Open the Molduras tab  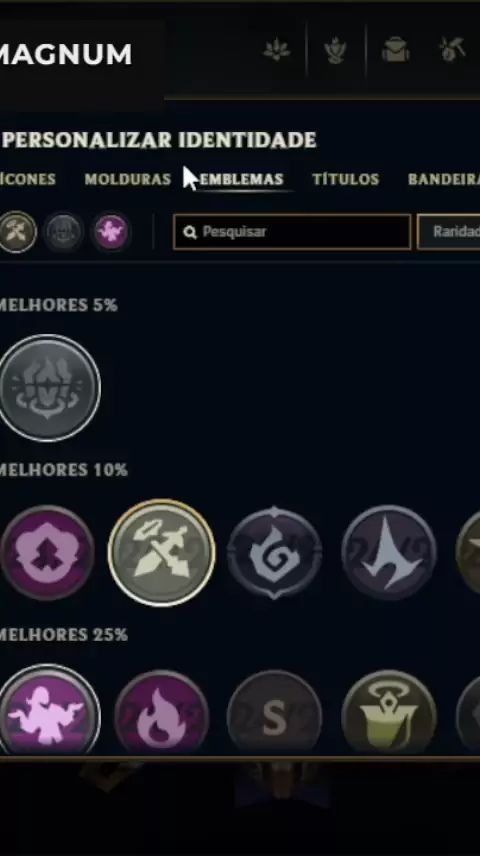coord(128,179)
